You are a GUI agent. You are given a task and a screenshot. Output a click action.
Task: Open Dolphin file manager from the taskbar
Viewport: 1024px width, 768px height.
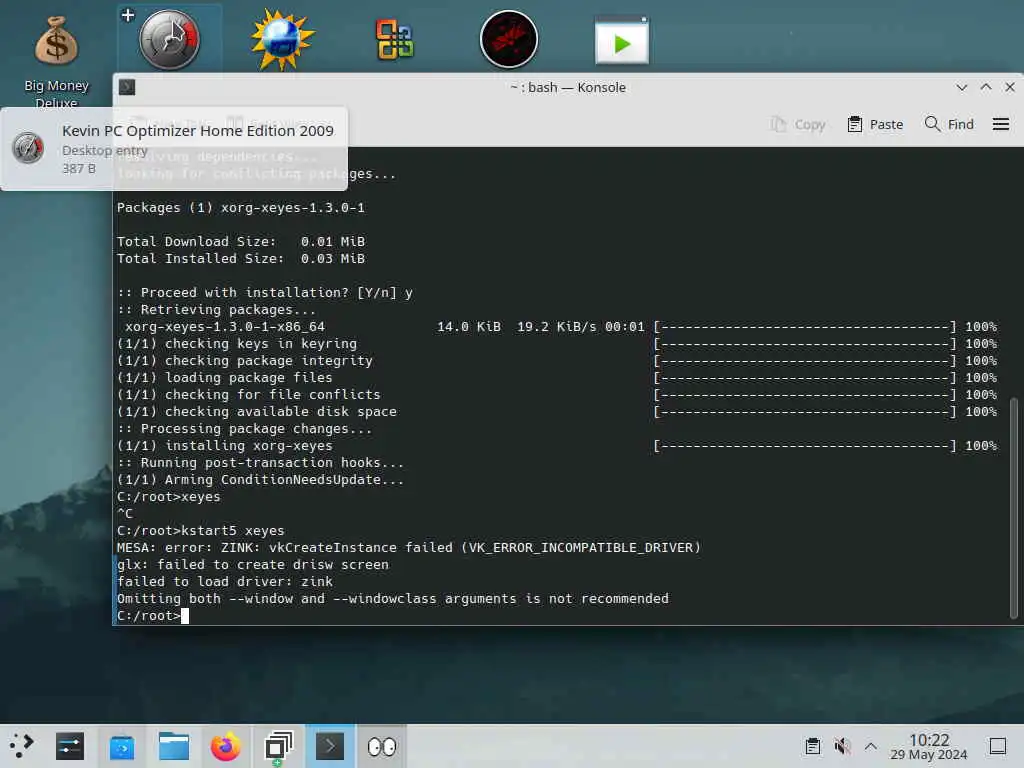pyautogui.click(x=174, y=746)
